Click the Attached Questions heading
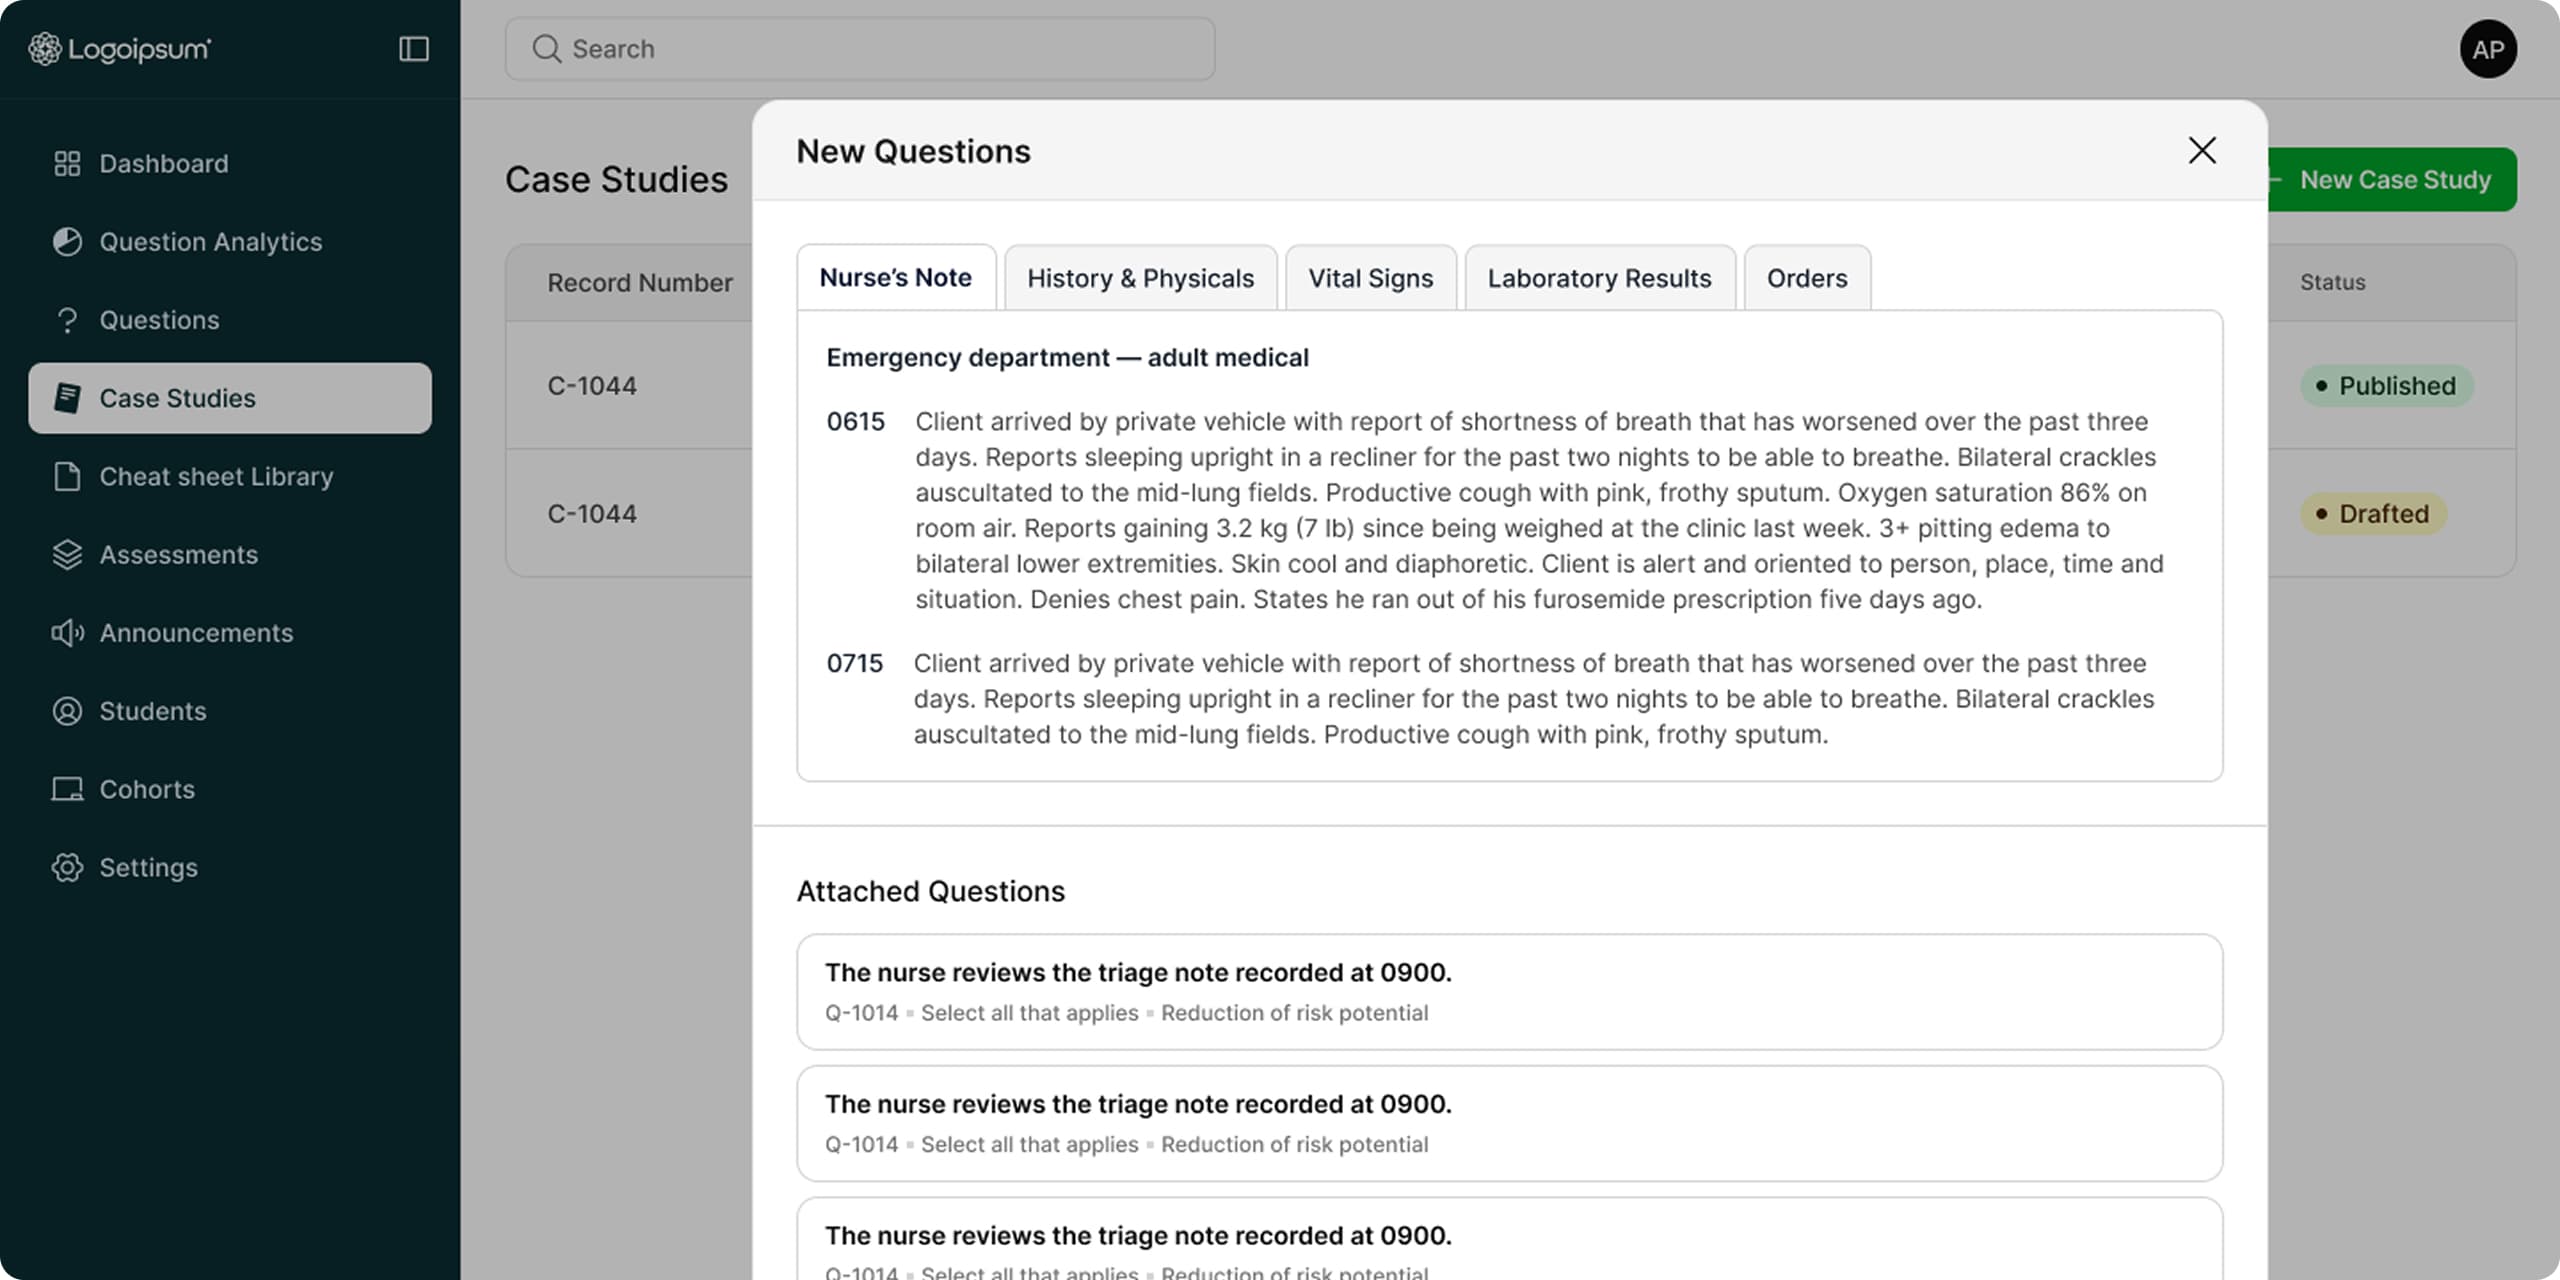This screenshot has height=1280, width=2560. [931, 891]
